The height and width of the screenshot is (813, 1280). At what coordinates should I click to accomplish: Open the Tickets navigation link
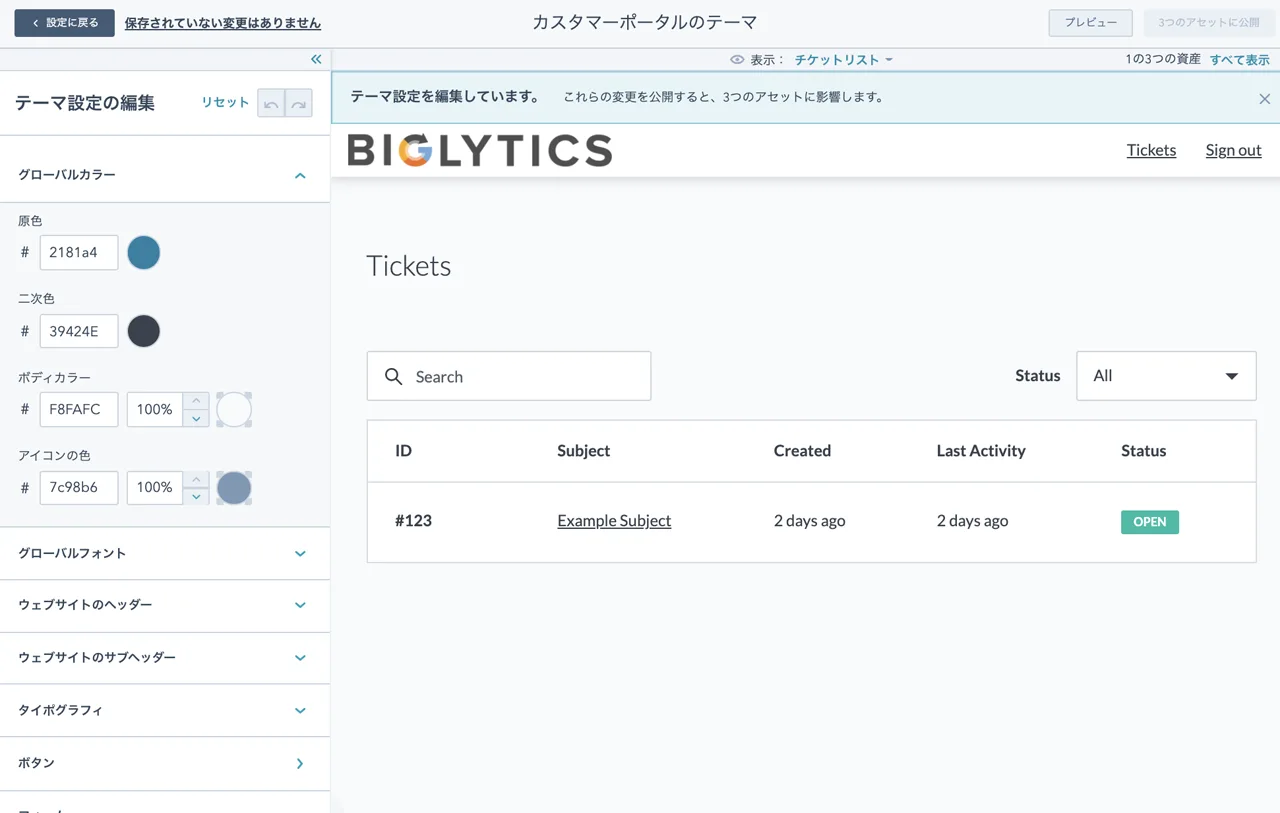pyautogui.click(x=1151, y=150)
